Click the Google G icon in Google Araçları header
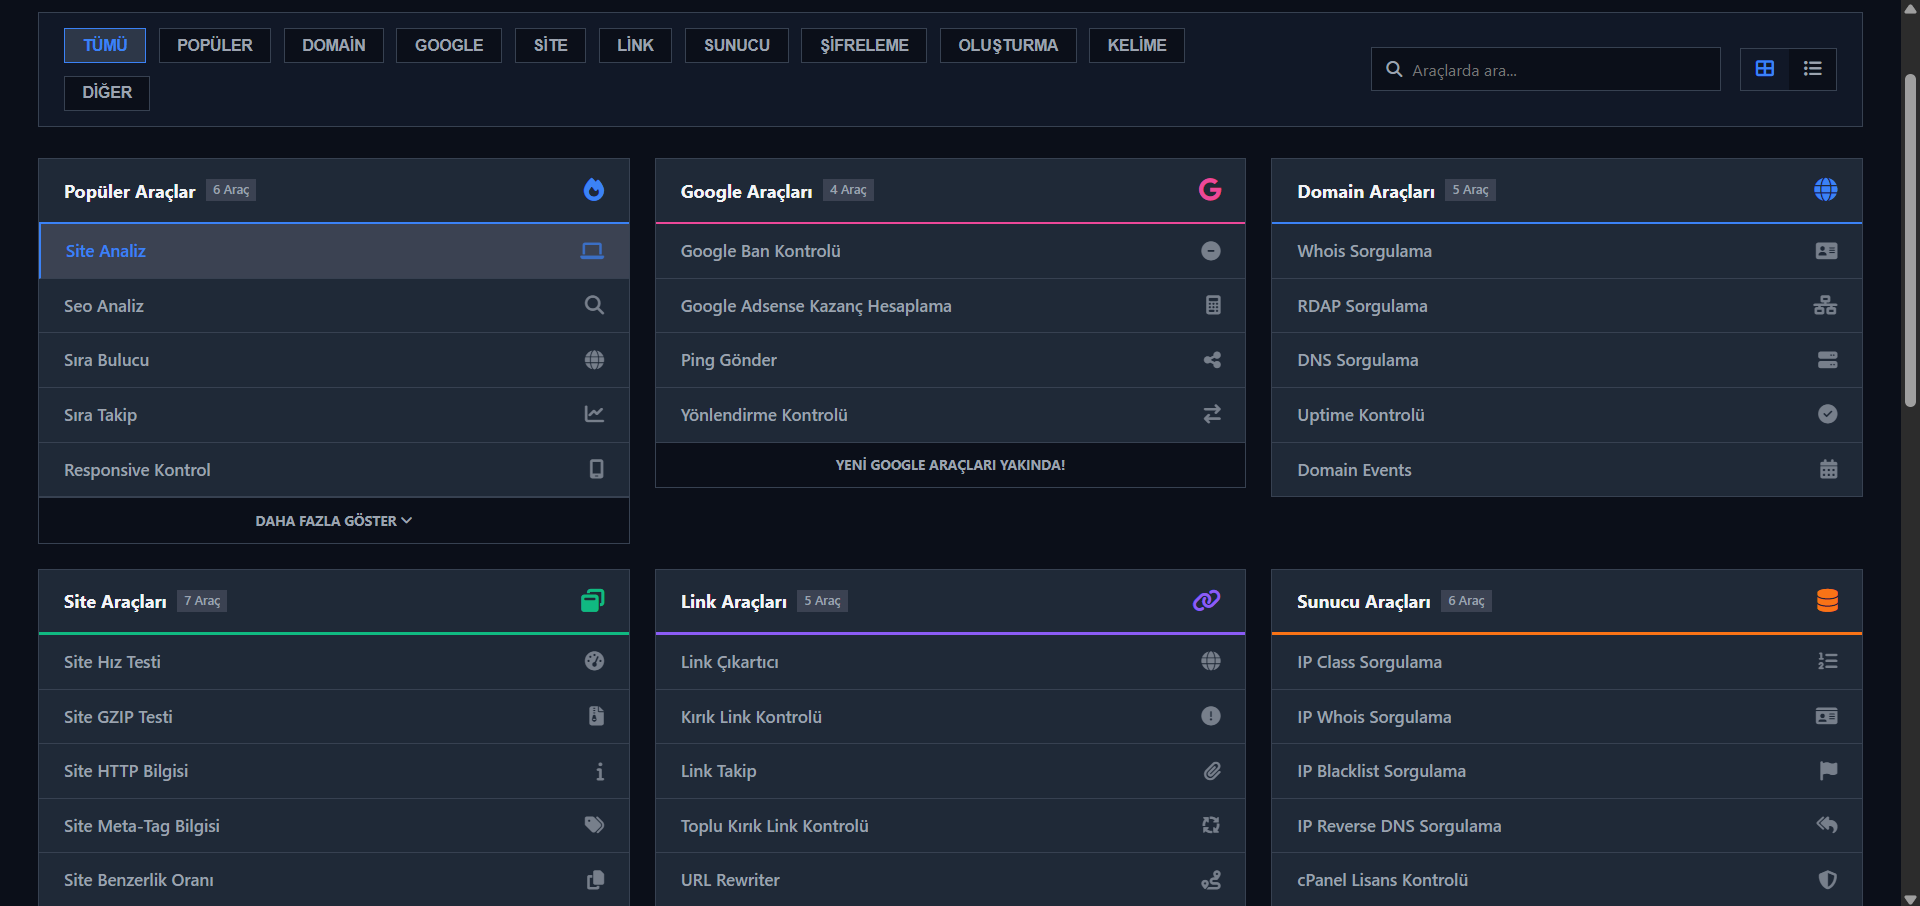This screenshot has width=1920, height=906. (x=1210, y=190)
